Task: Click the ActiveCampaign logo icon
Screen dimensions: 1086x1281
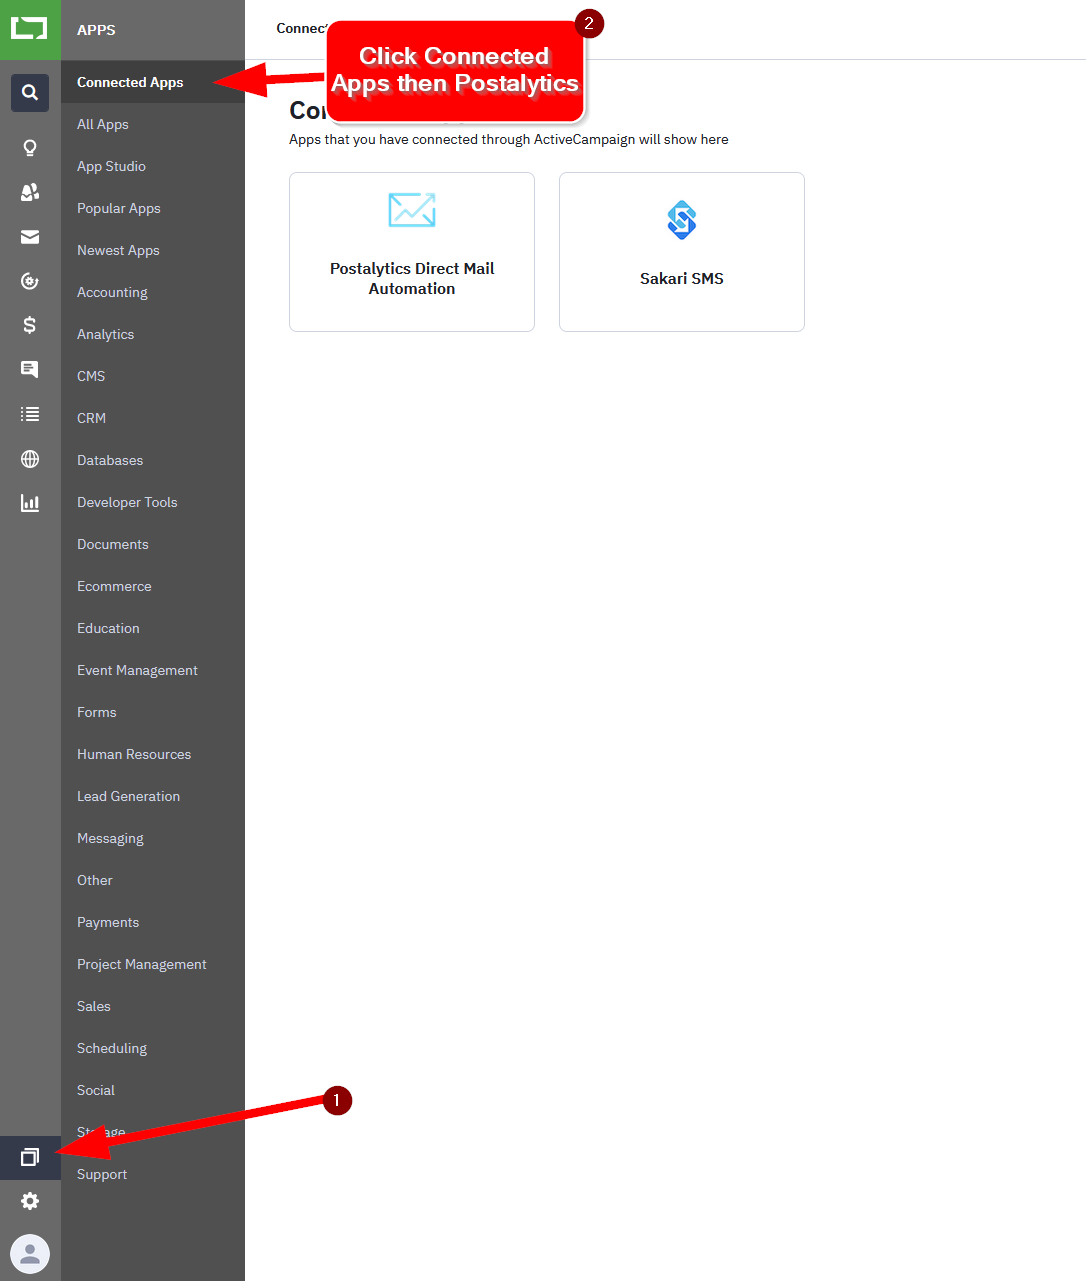Action: point(30,29)
